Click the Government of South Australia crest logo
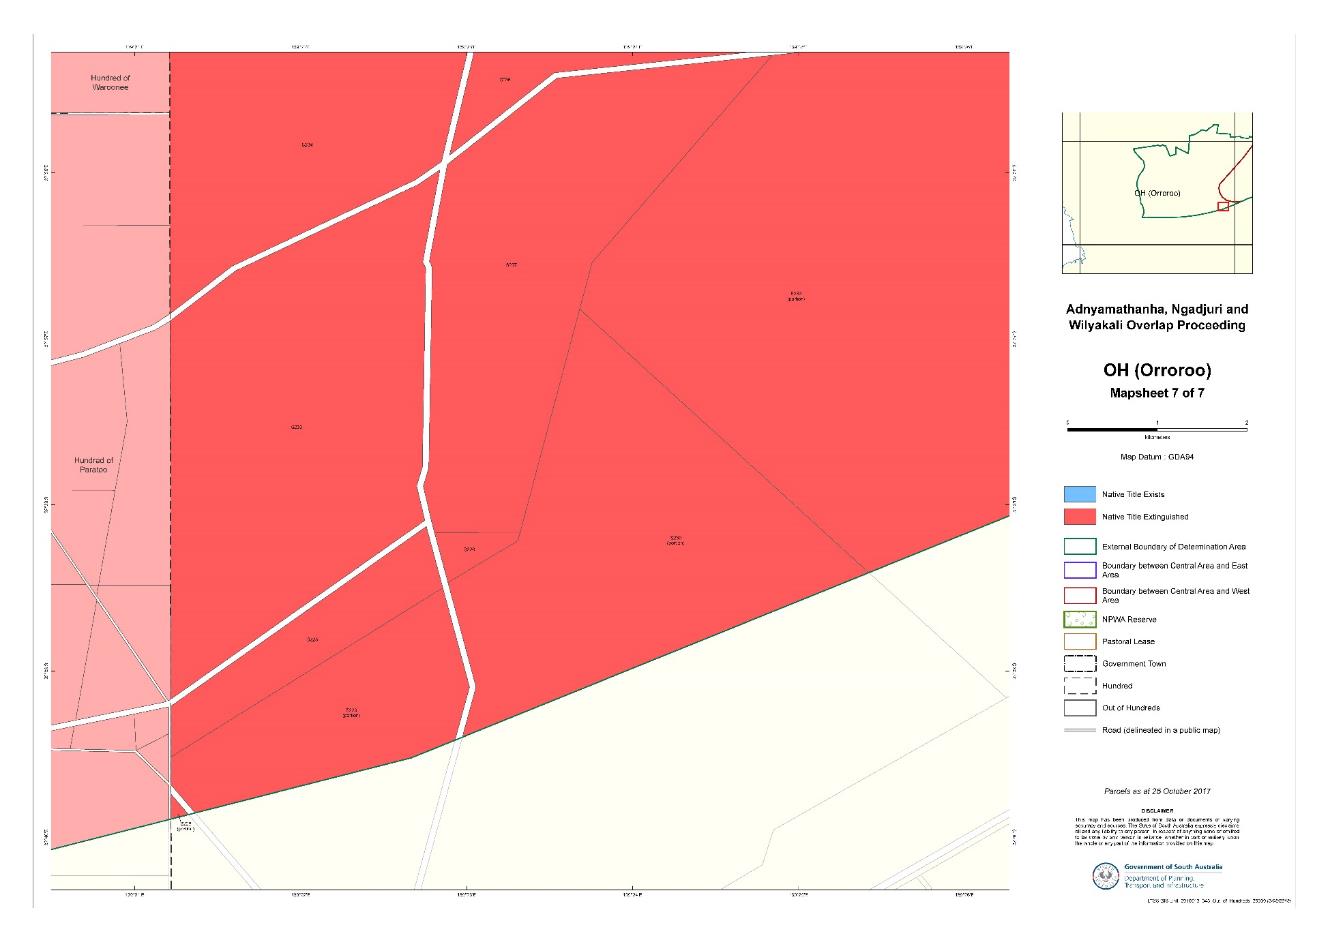The width and height of the screenshot is (1330, 940). point(1105,875)
